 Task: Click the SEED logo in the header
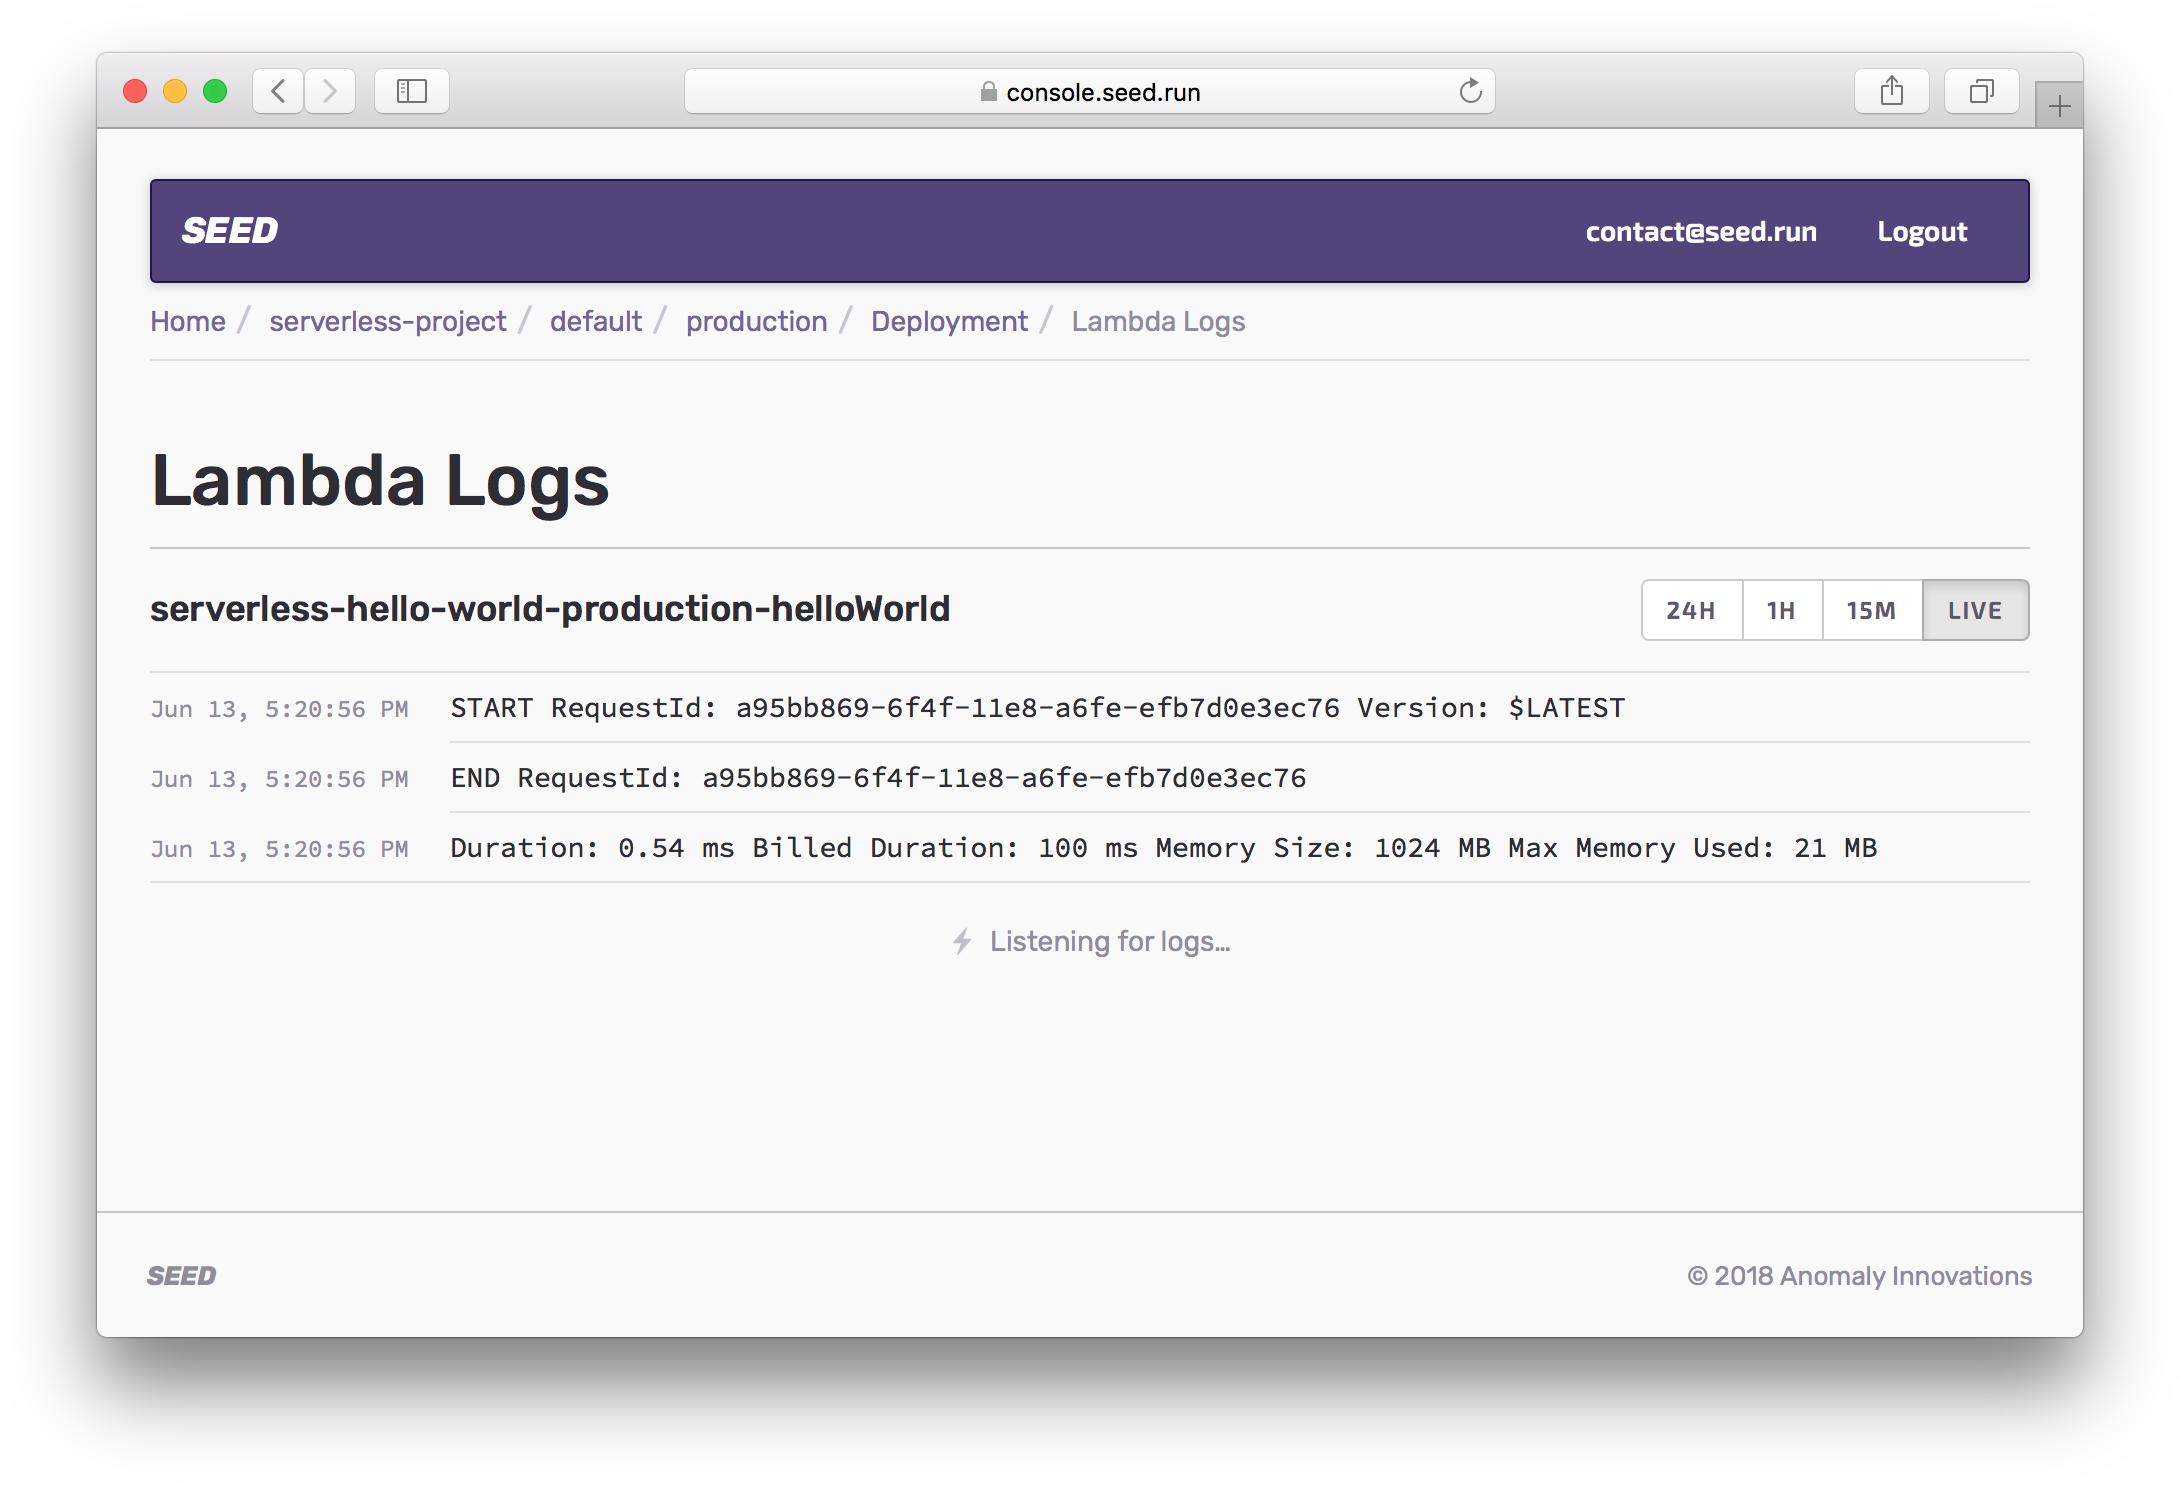click(x=230, y=230)
